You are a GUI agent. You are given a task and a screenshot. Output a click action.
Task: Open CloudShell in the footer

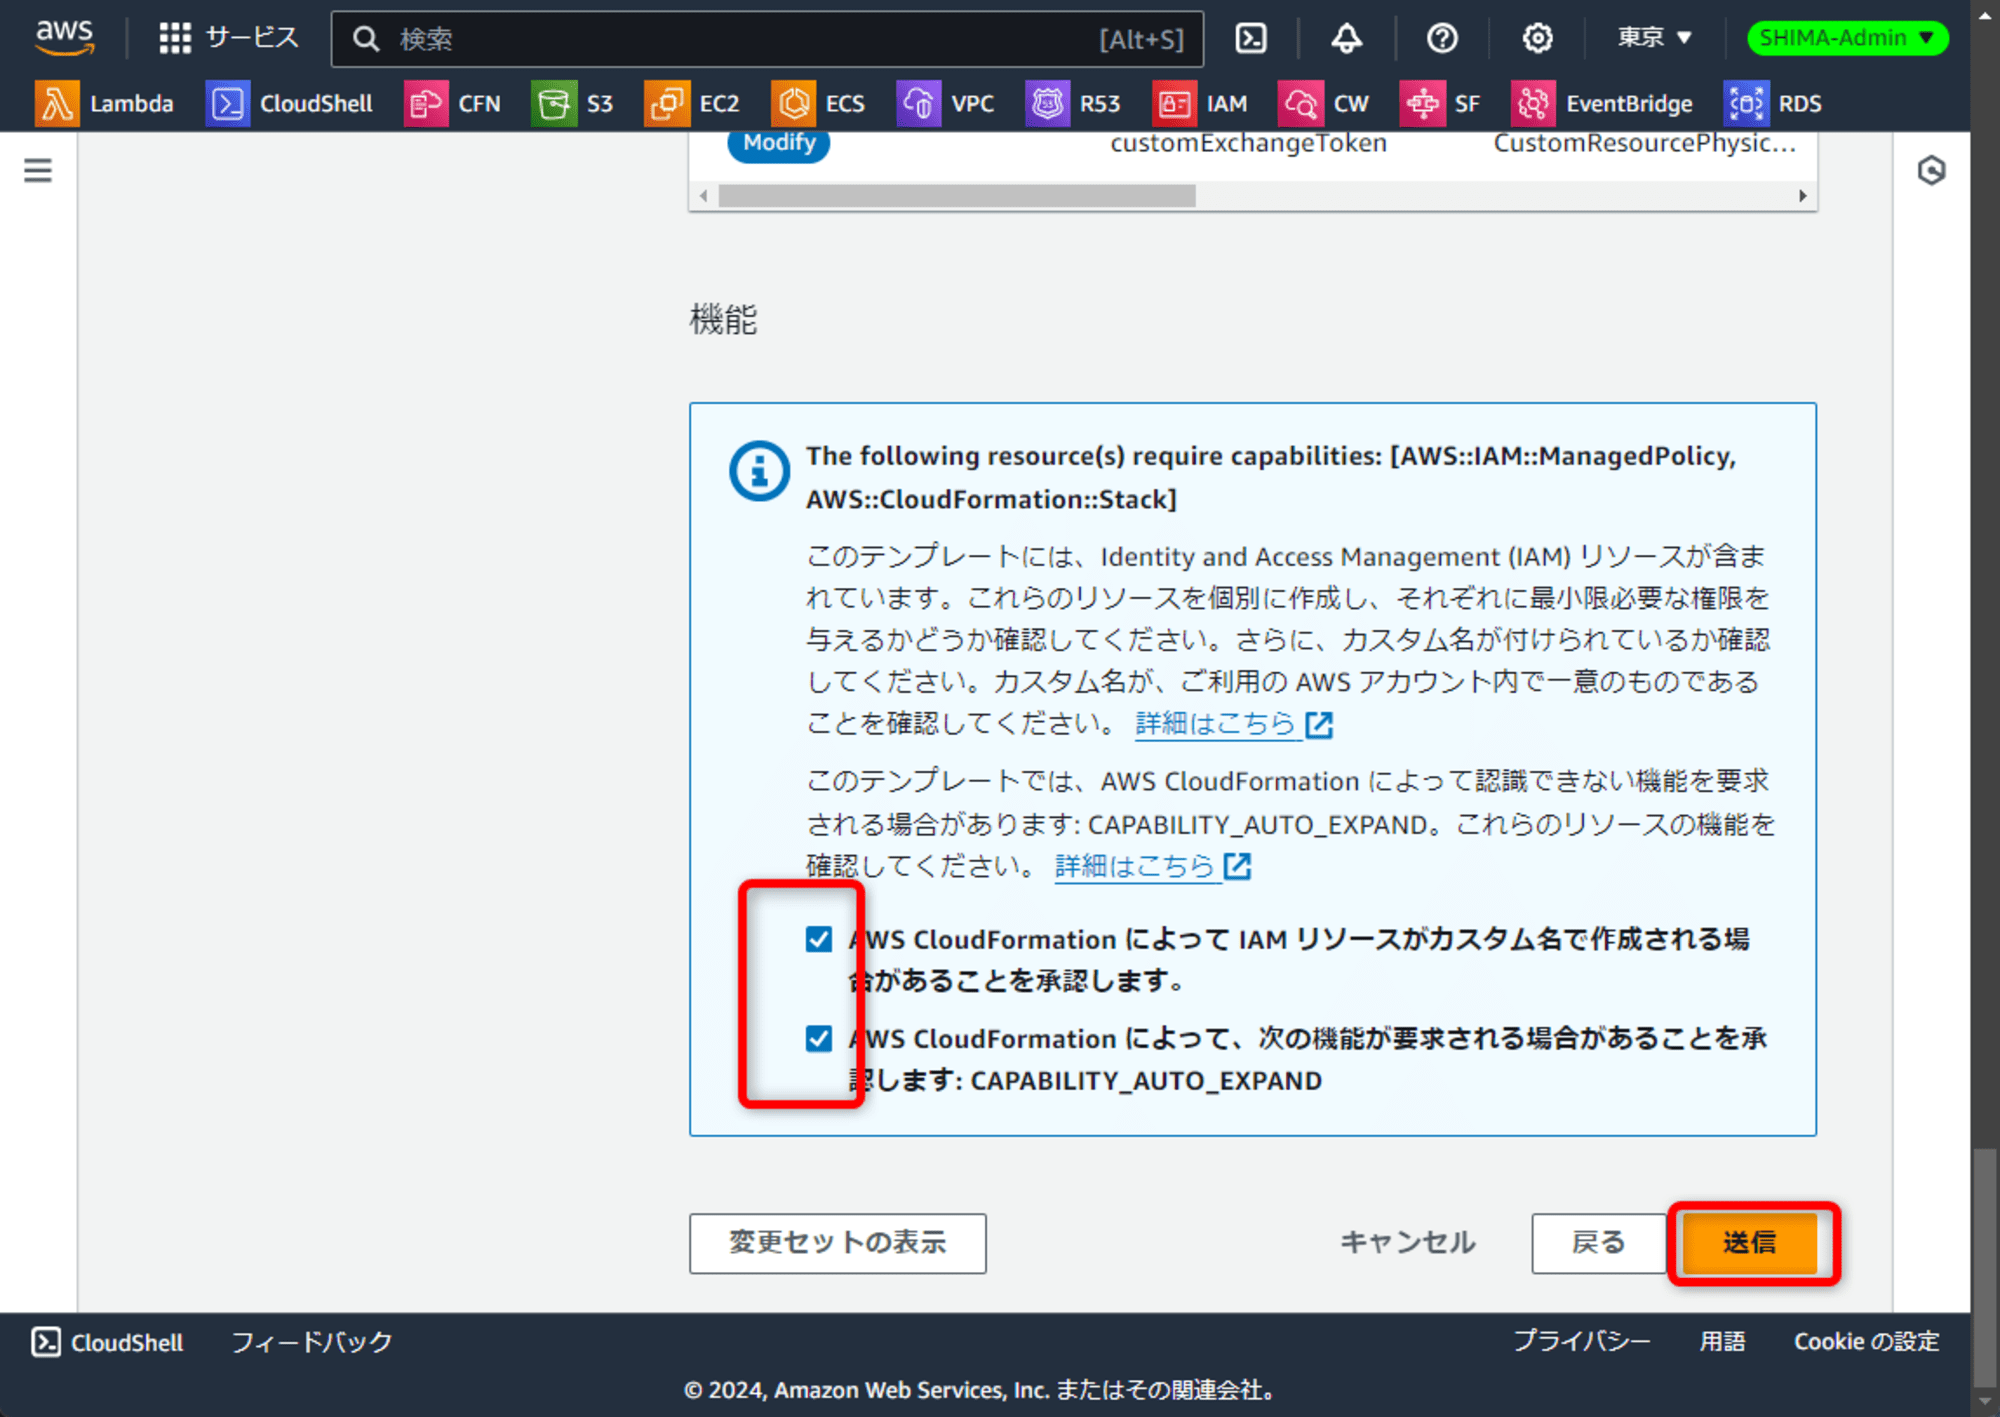[x=107, y=1342]
